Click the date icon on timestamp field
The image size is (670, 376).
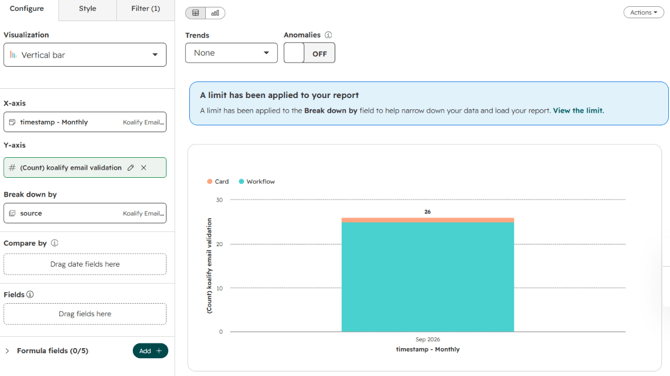click(x=12, y=122)
